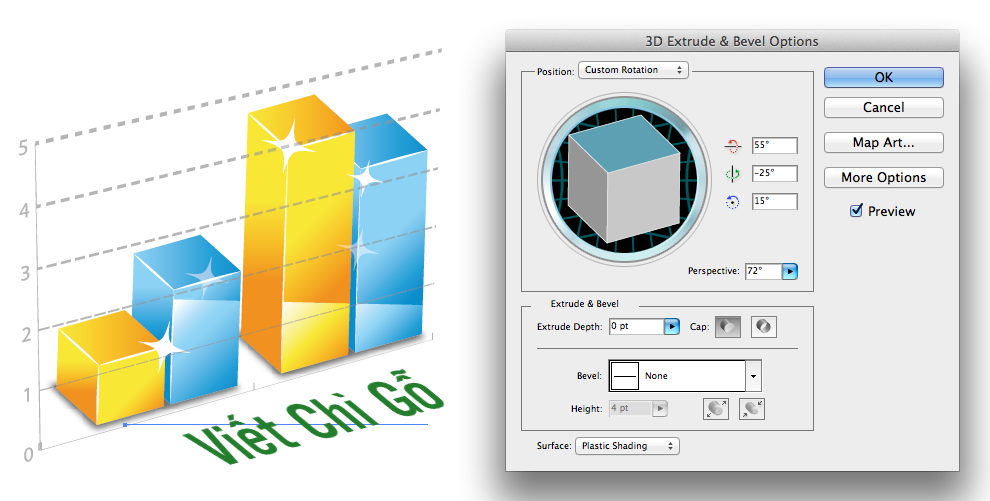Toggle the Preview checkbox
Viewport: 990px width, 501px height.
[856, 211]
